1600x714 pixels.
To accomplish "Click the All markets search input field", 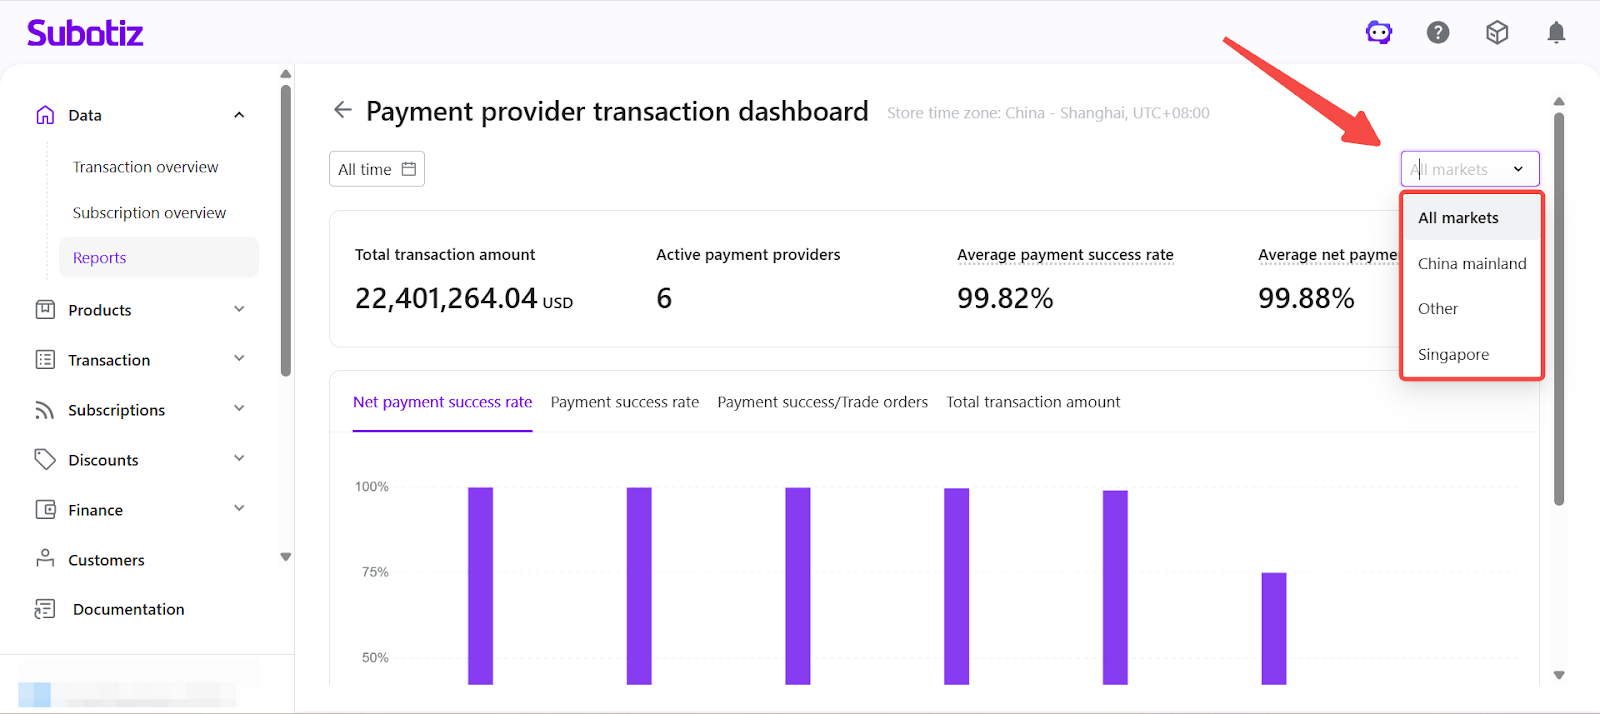I will click(1455, 169).
